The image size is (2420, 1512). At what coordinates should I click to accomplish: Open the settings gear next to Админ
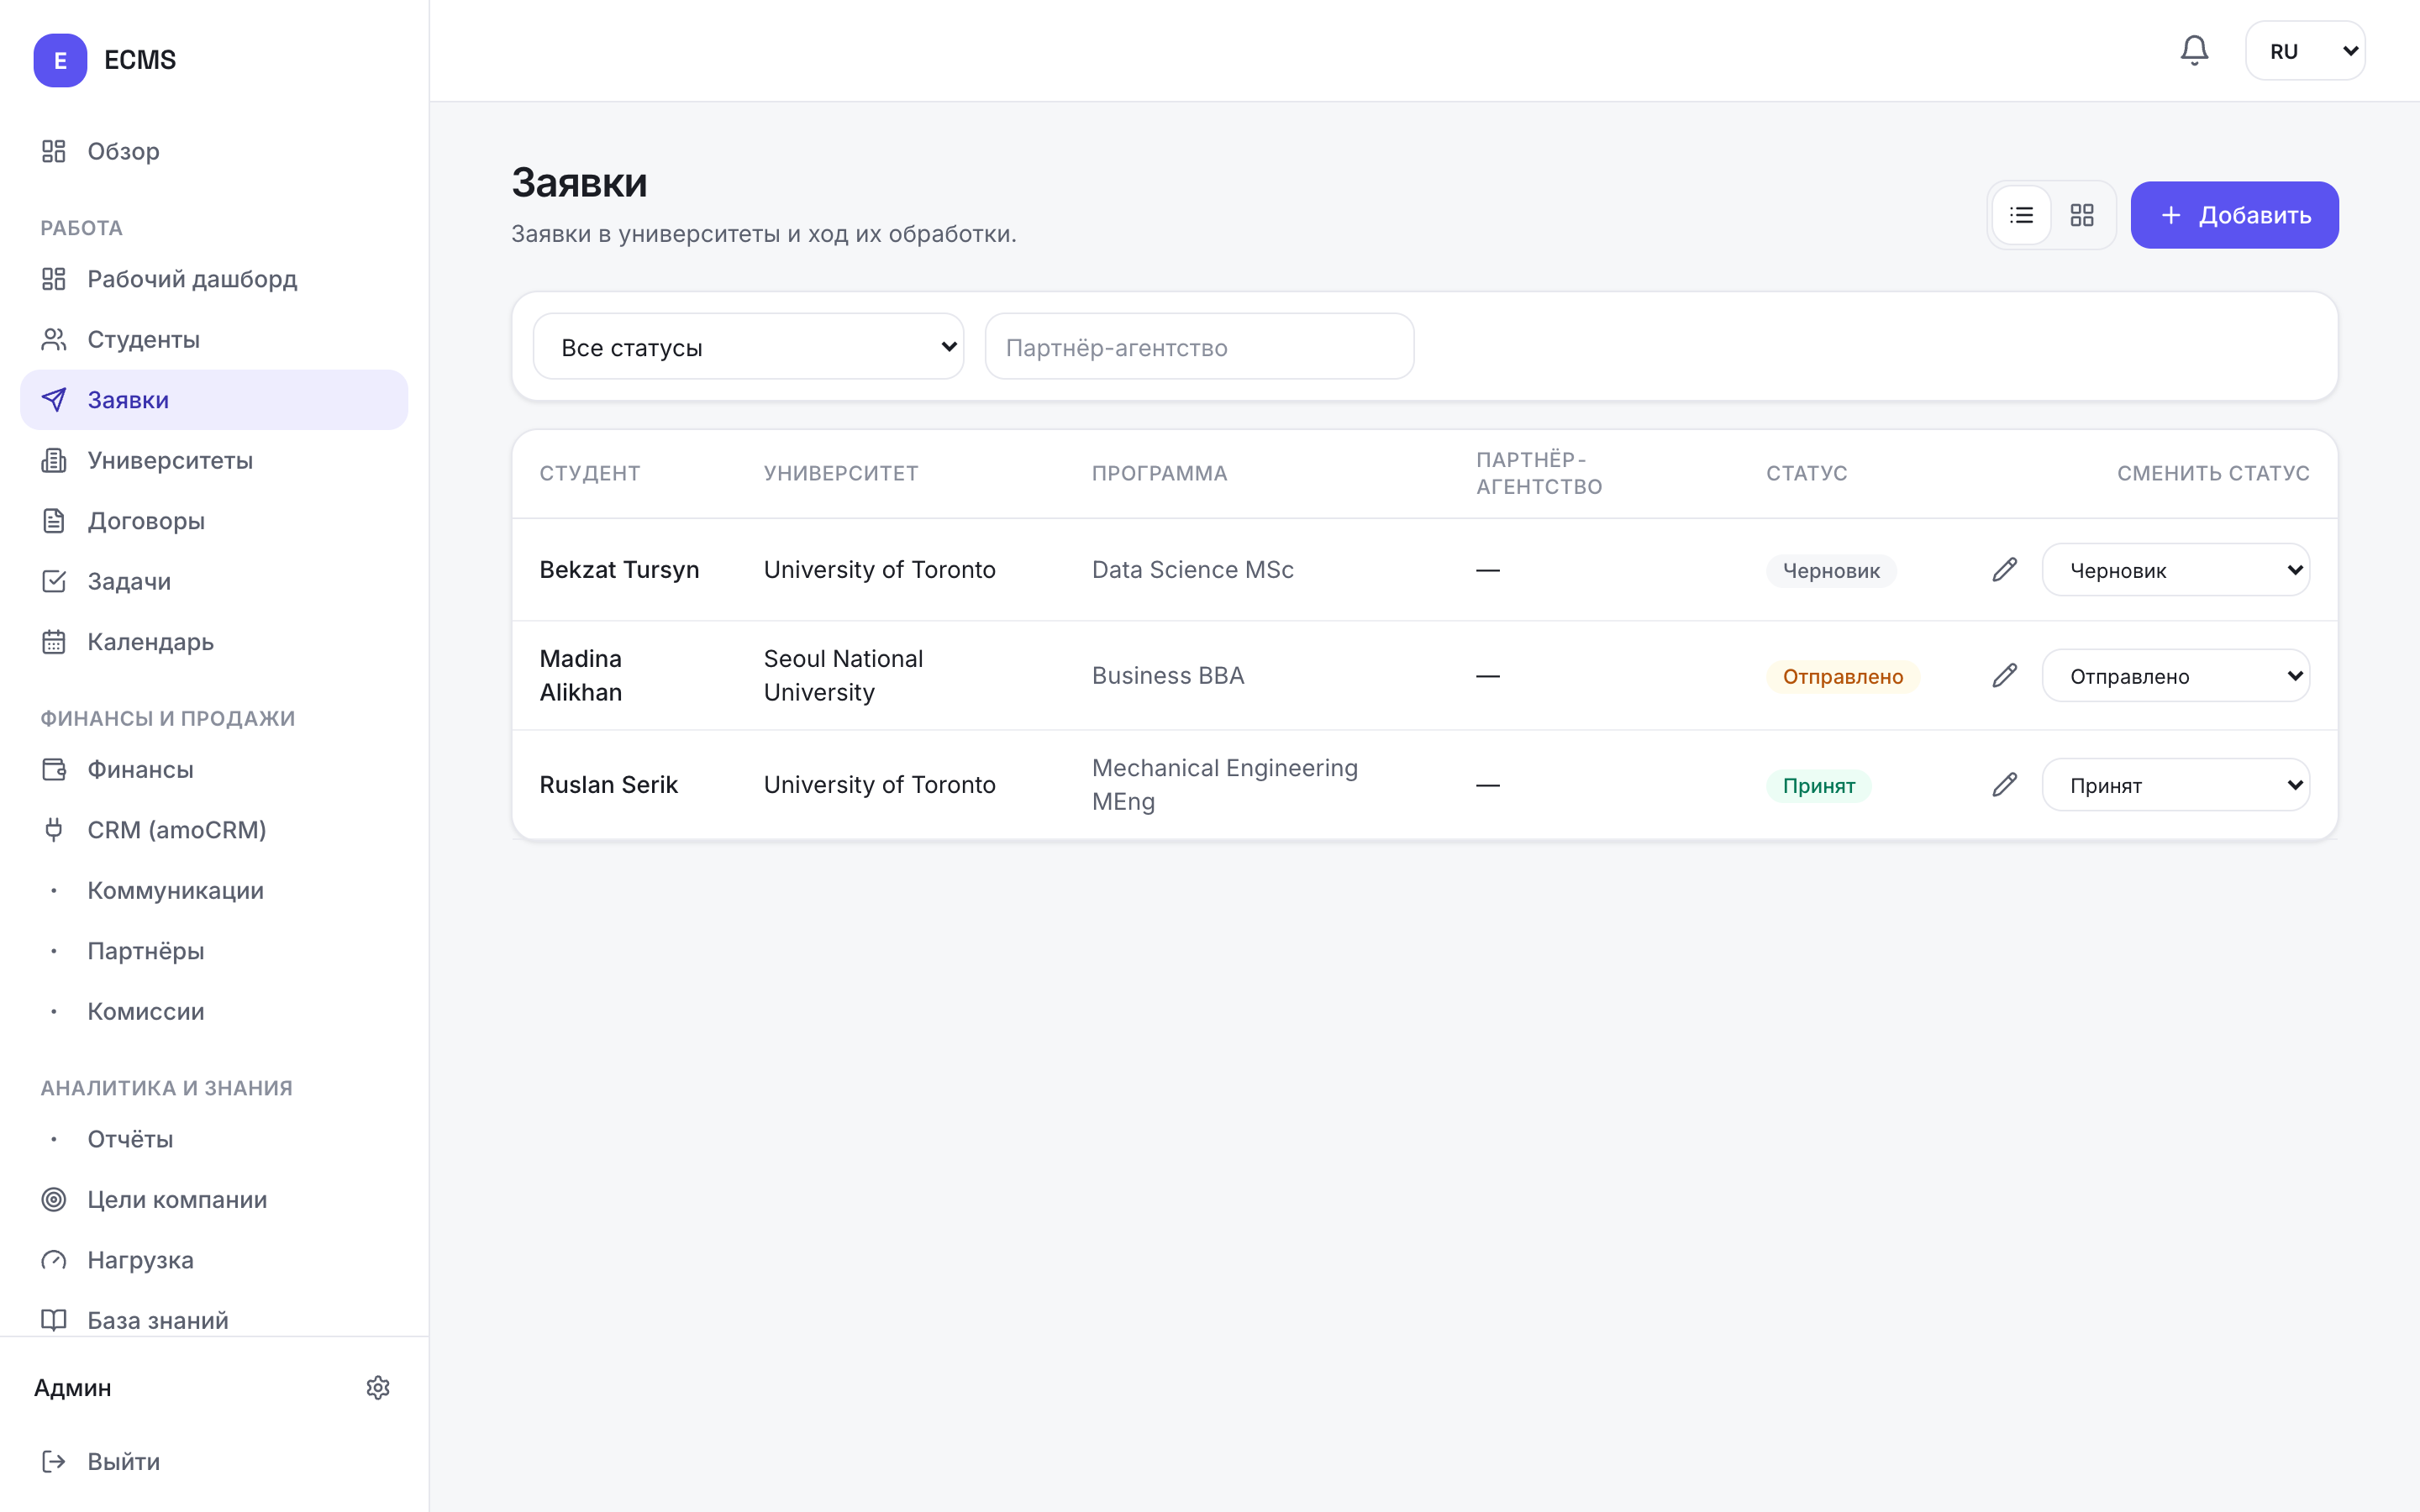pyautogui.click(x=378, y=1387)
